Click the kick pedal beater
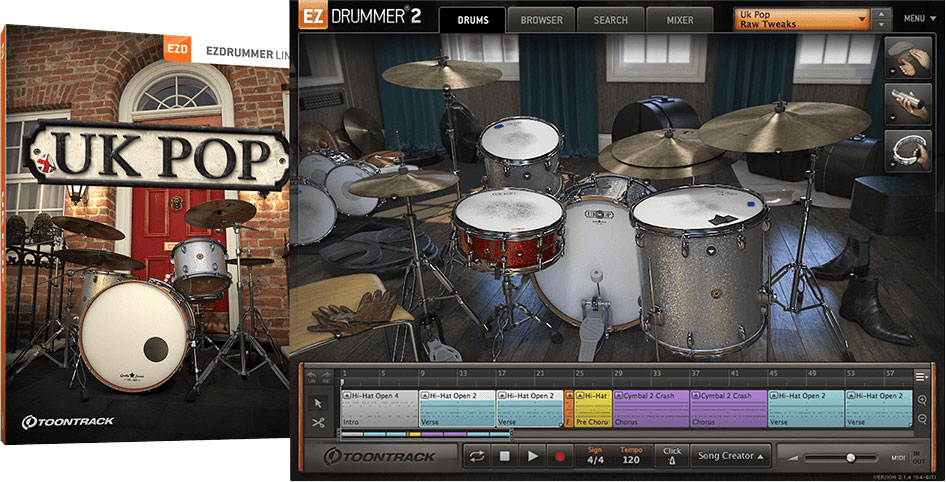Image resolution: width=946 pixels, height=482 pixels. (597, 276)
